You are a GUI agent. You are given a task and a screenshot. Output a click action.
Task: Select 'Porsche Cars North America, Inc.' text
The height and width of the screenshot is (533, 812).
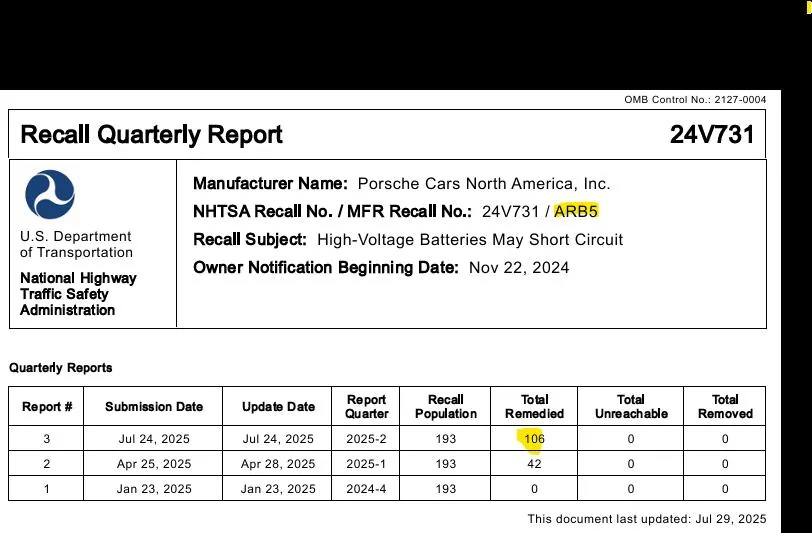(x=484, y=184)
